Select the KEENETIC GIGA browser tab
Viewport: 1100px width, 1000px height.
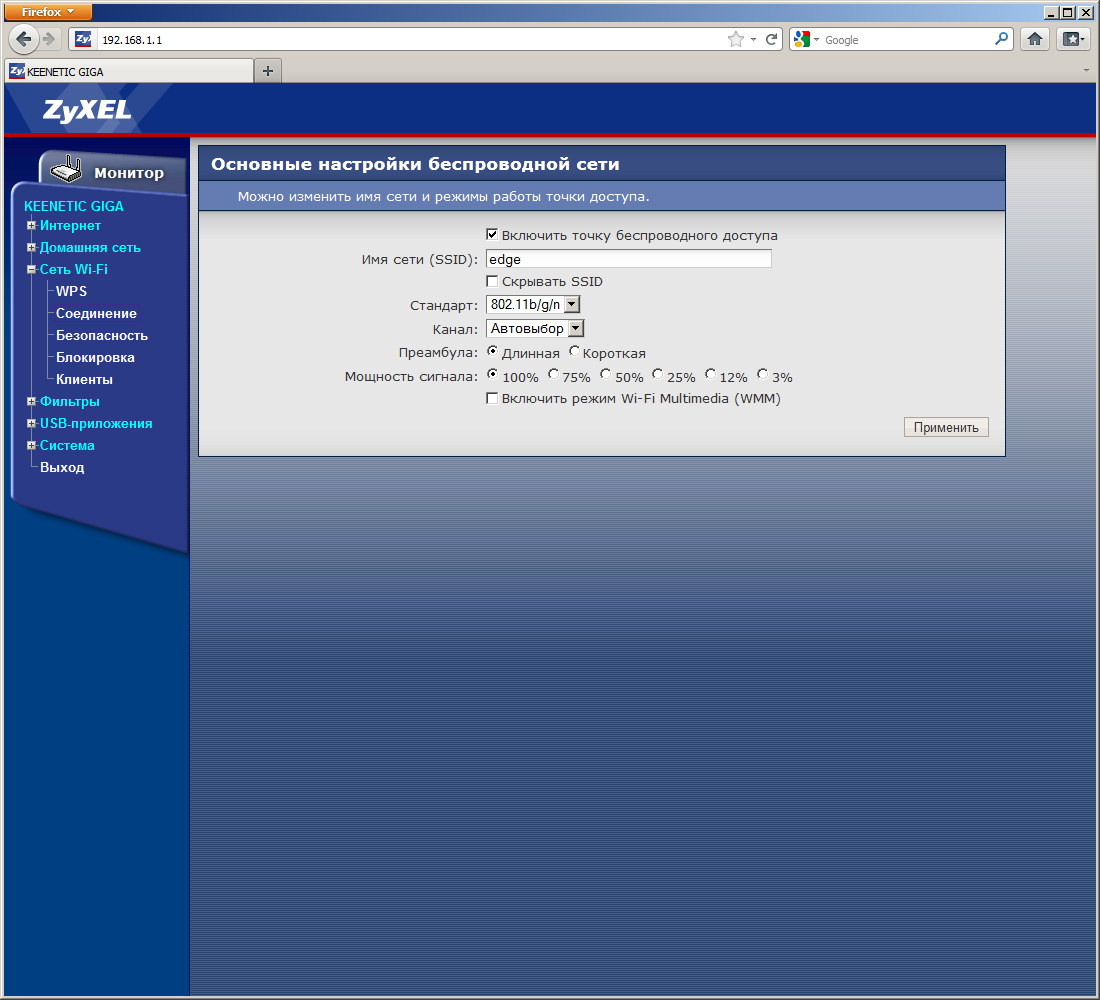[130, 72]
